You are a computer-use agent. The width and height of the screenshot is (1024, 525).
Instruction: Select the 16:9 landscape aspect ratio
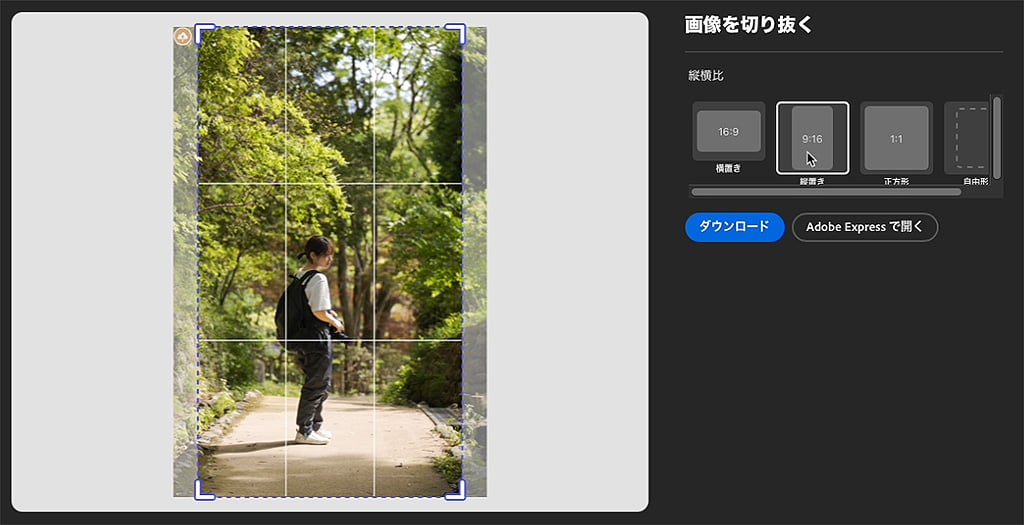pos(729,131)
